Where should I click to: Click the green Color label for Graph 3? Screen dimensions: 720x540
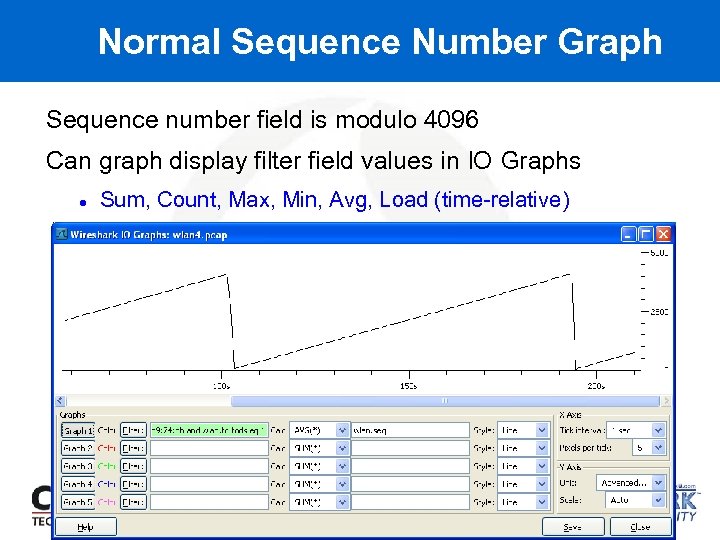pyautogui.click(x=107, y=466)
